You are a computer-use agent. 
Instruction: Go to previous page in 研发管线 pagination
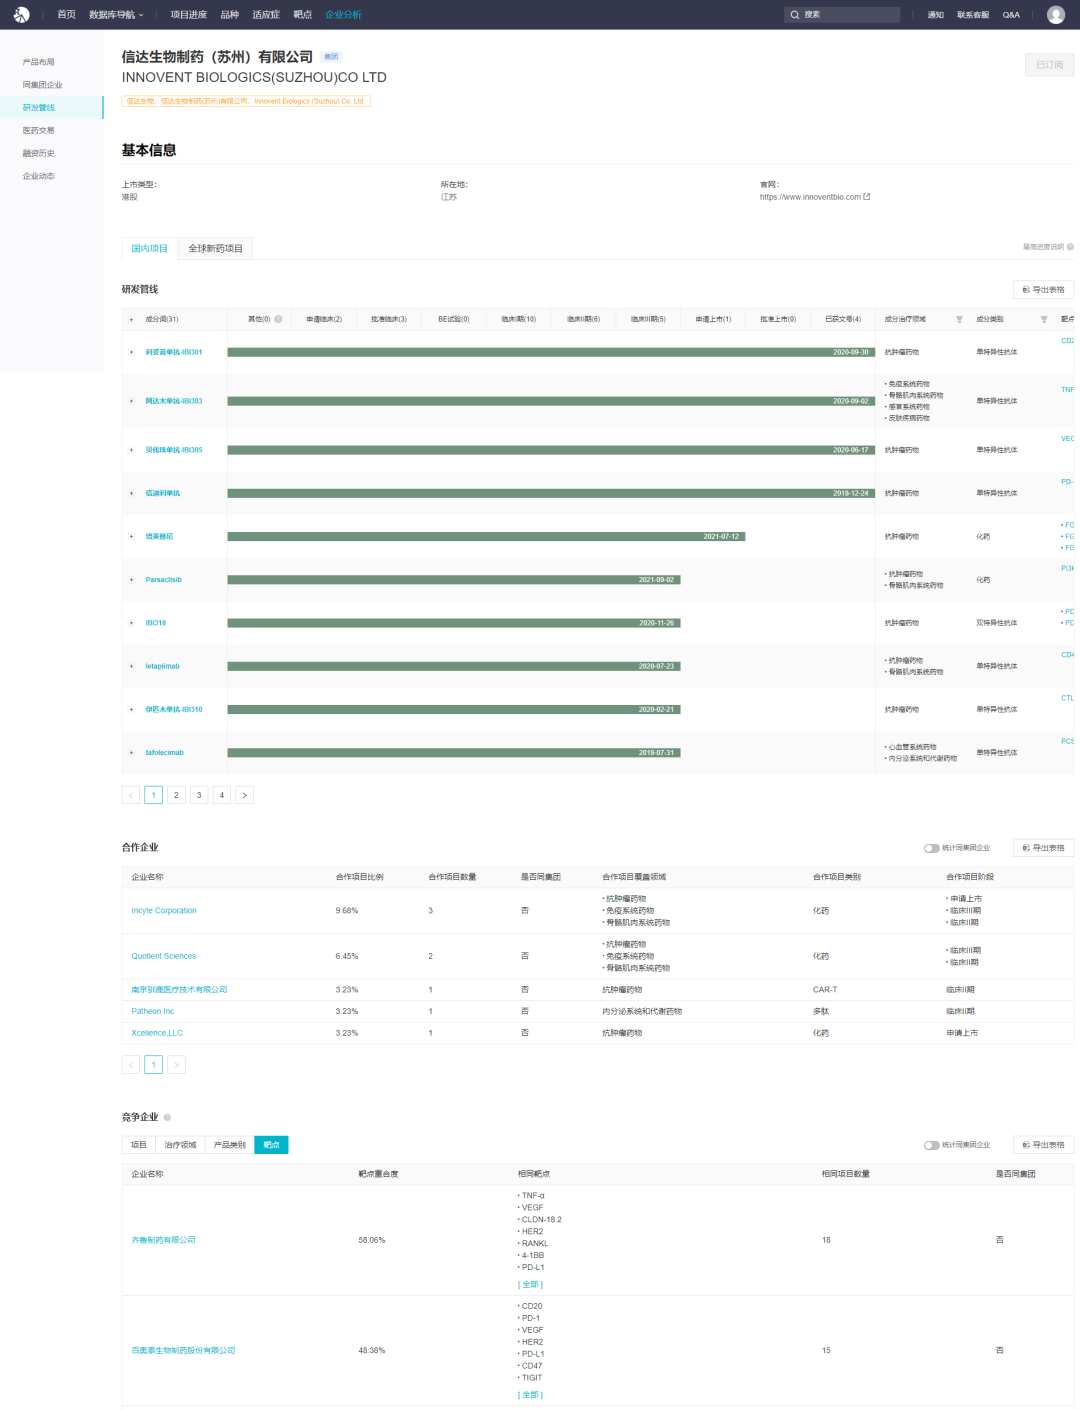click(131, 795)
